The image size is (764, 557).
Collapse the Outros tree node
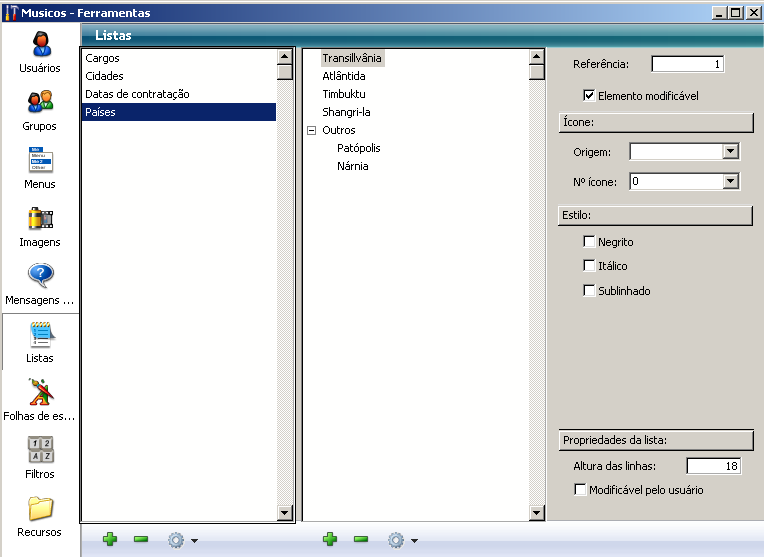coord(311,130)
